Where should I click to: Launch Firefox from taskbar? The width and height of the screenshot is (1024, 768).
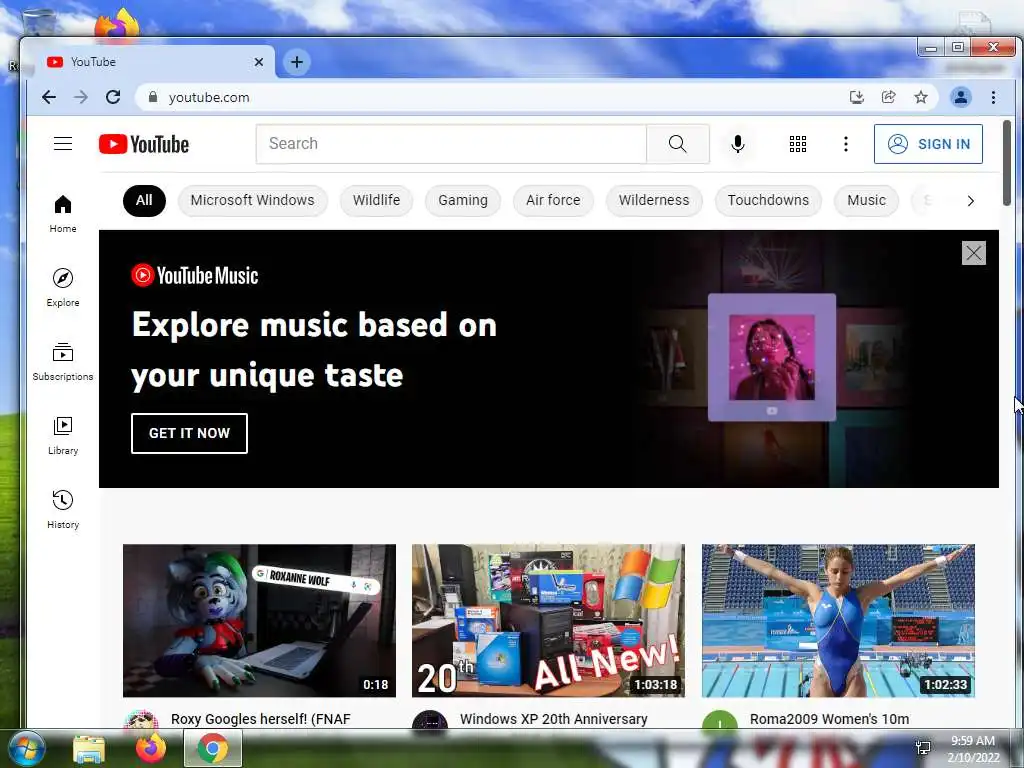tap(150, 748)
